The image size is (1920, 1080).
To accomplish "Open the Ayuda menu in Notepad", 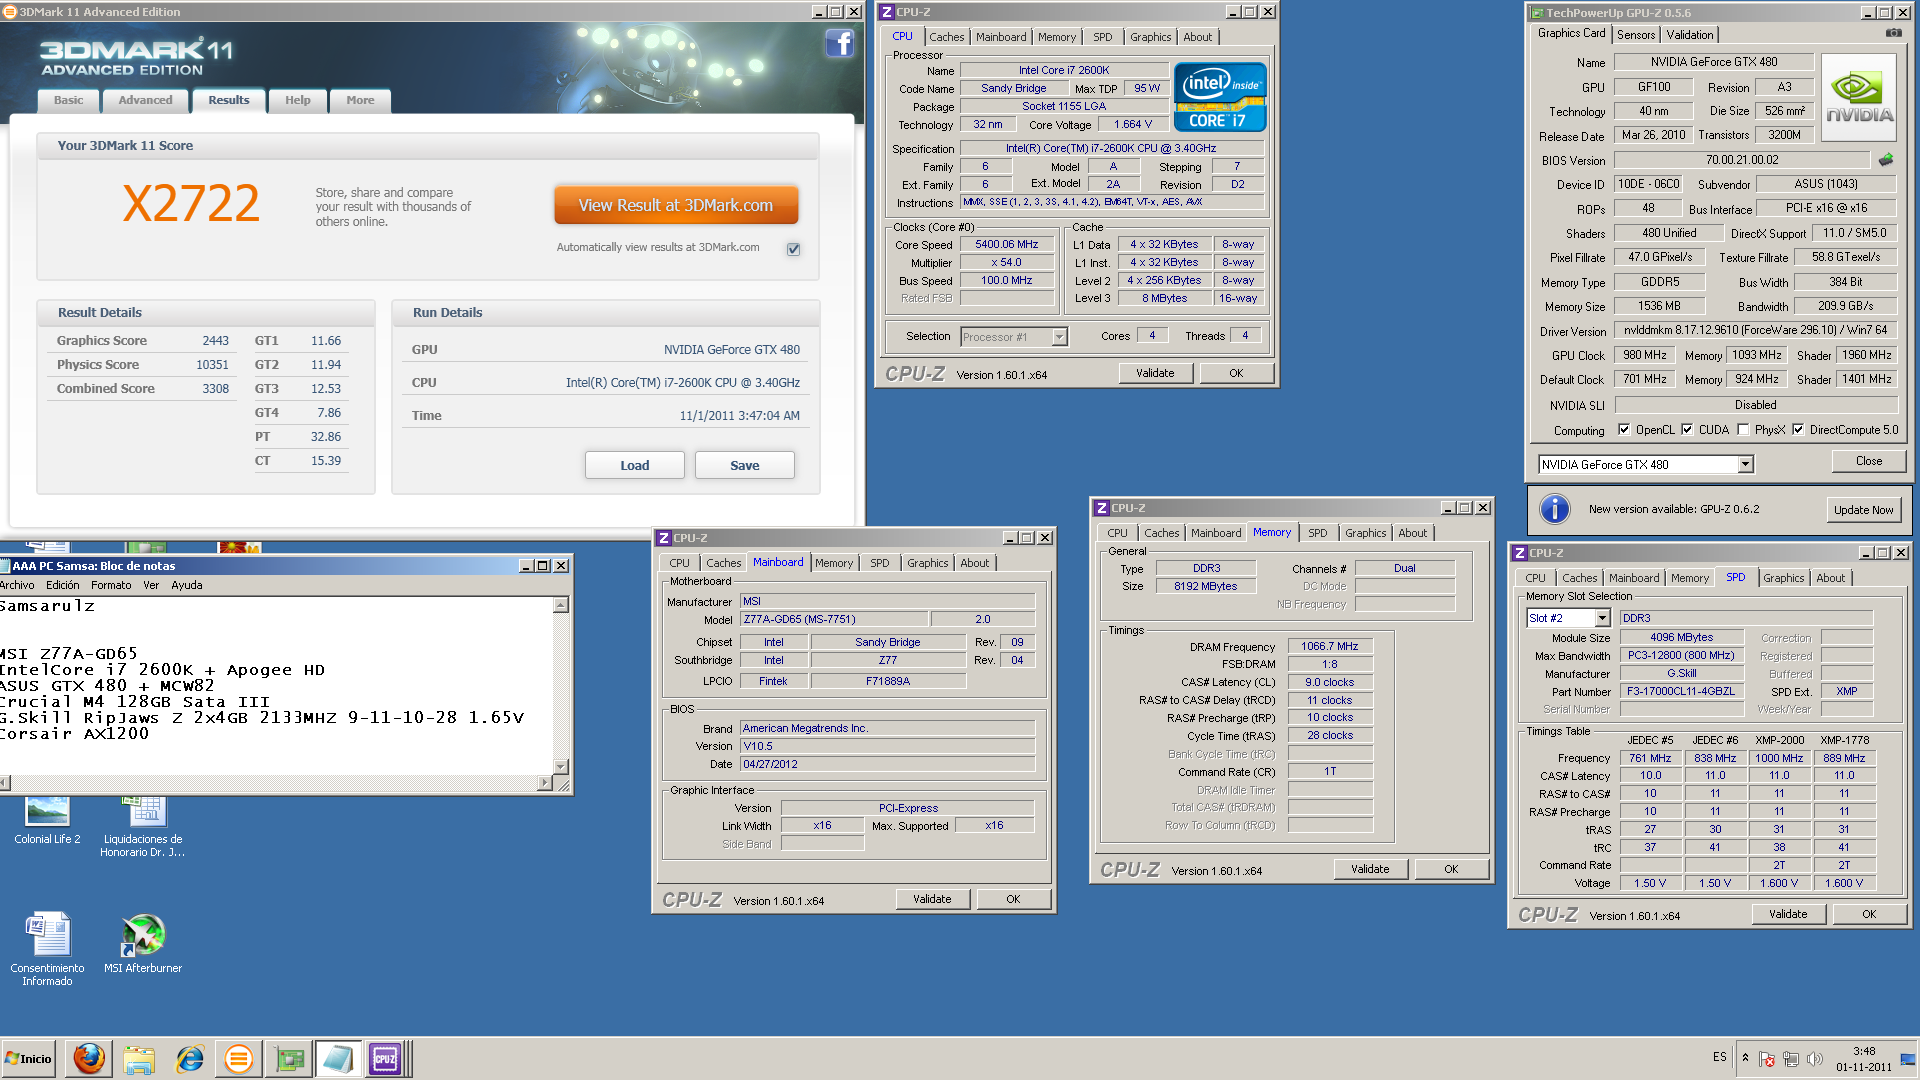I will [187, 585].
